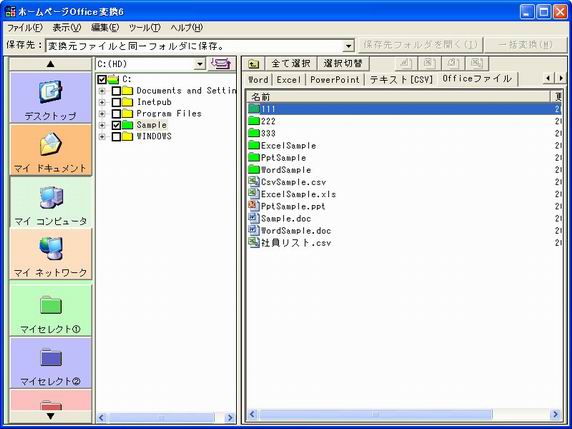Check the Documents and Settings folder checkbox
Screen dimensions: 572x429
(116, 90)
